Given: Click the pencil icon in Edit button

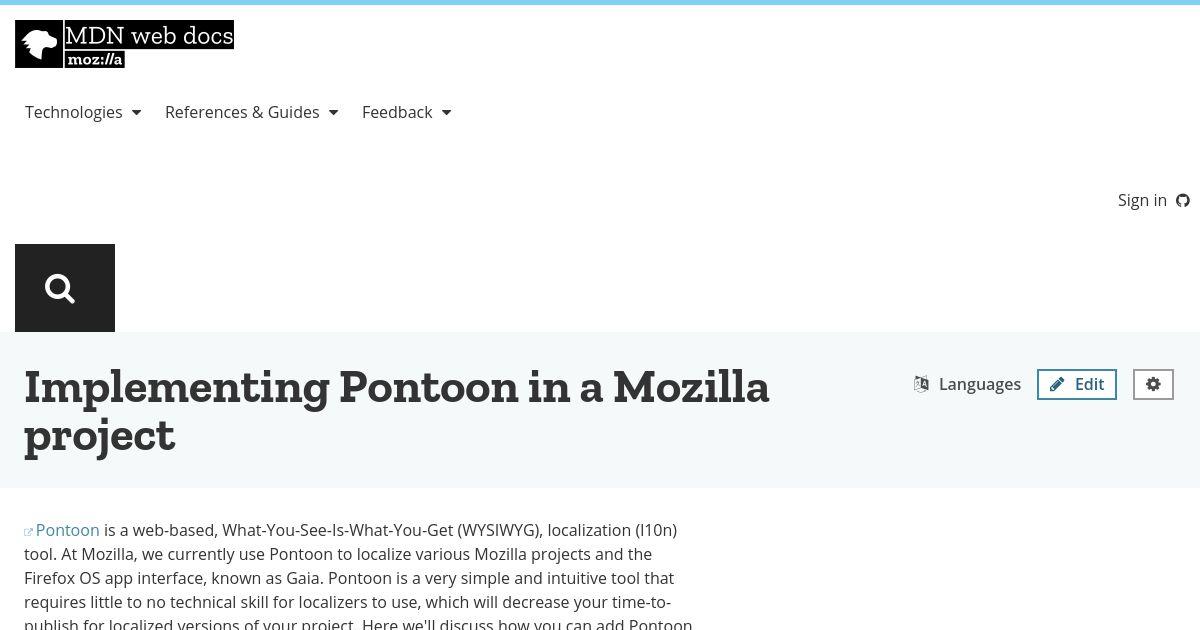Looking at the screenshot, I should (x=1057, y=384).
